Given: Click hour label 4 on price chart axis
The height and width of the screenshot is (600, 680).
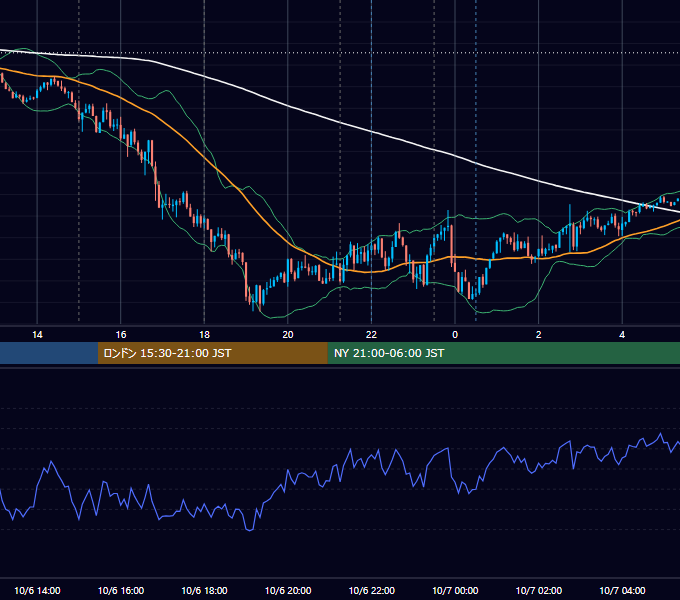Looking at the screenshot, I should [x=622, y=335].
